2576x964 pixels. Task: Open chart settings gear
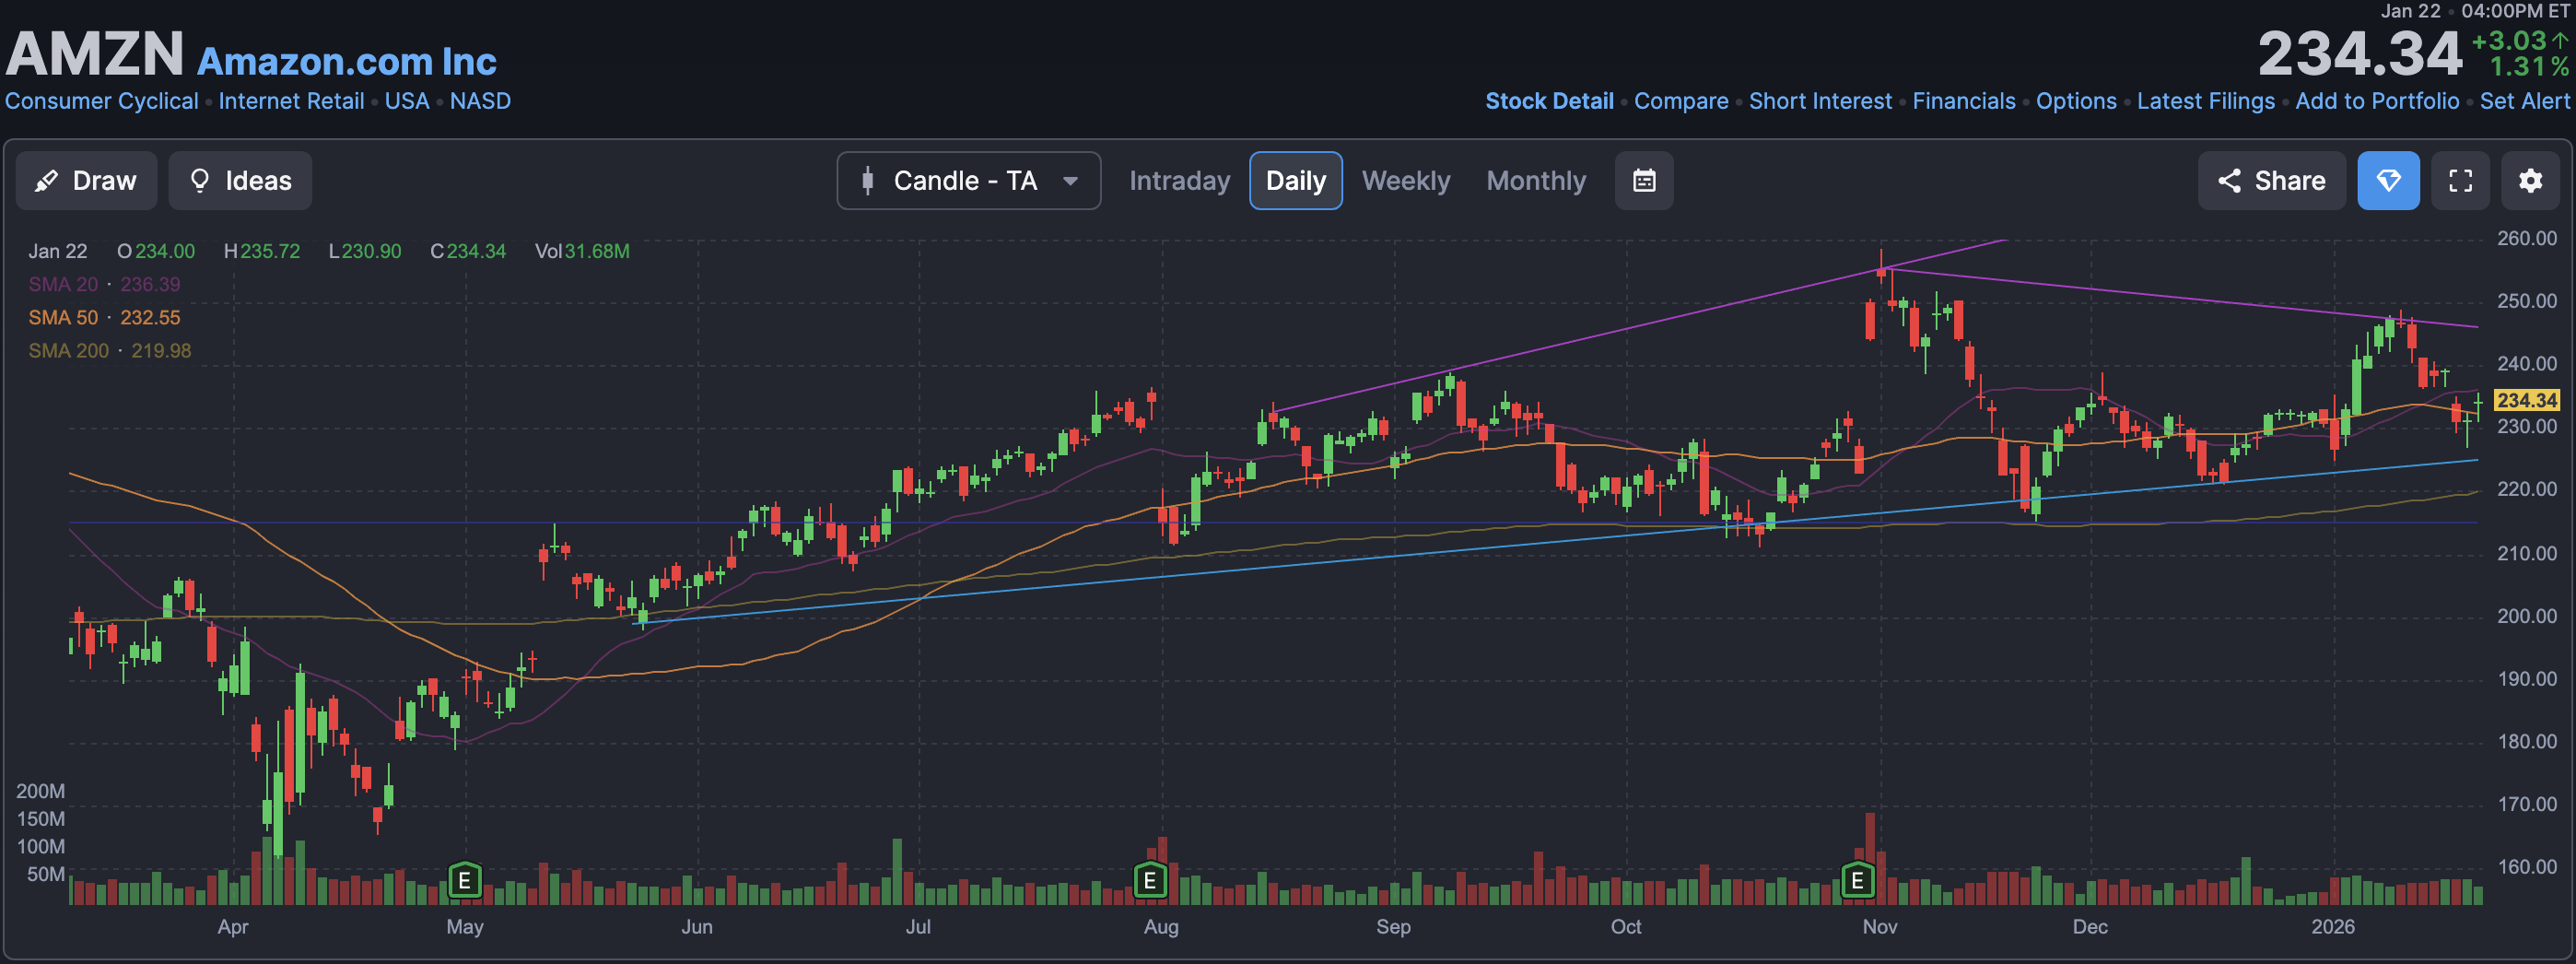click(2530, 180)
